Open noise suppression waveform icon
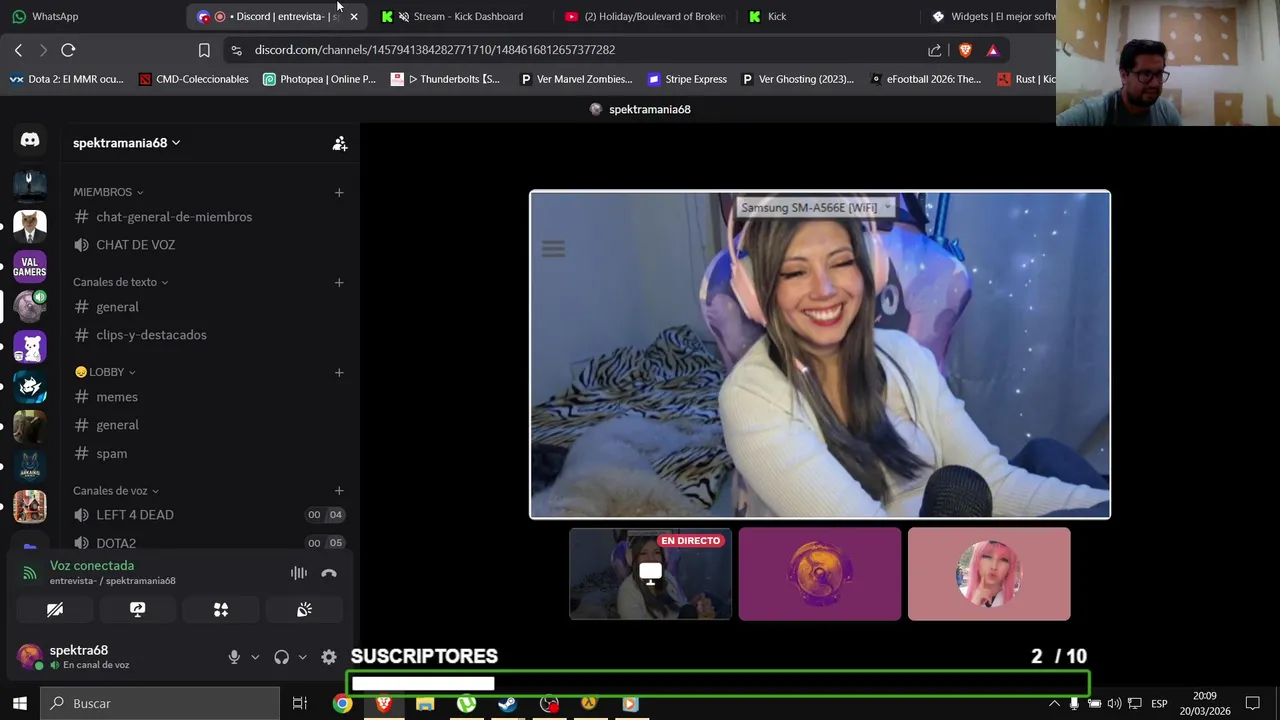Viewport: 1280px width, 720px height. coord(298,573)
